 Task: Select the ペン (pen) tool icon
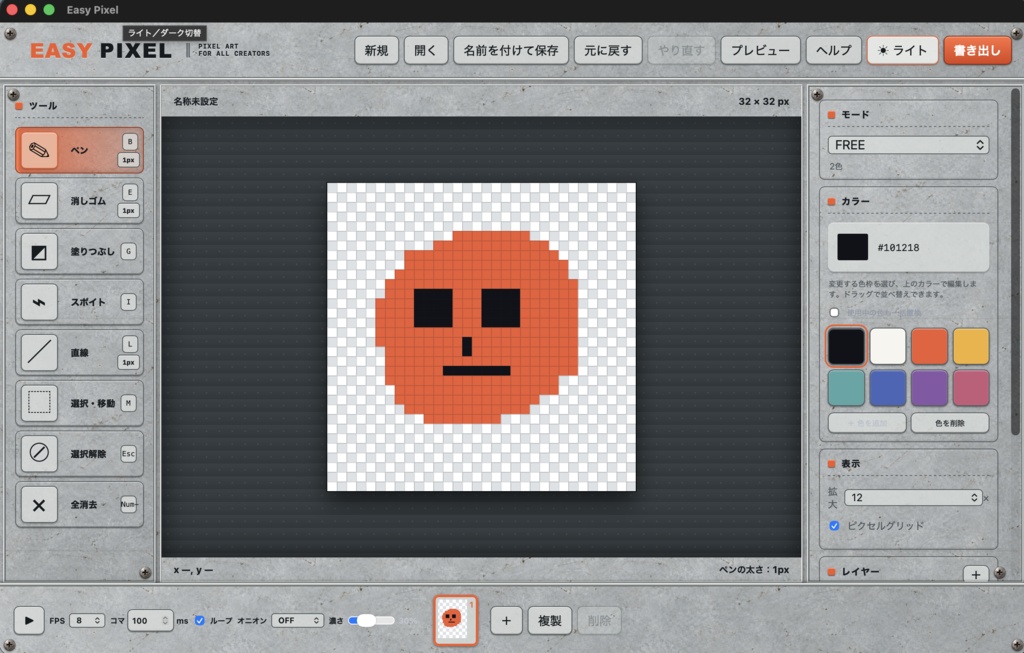point(39,150)
